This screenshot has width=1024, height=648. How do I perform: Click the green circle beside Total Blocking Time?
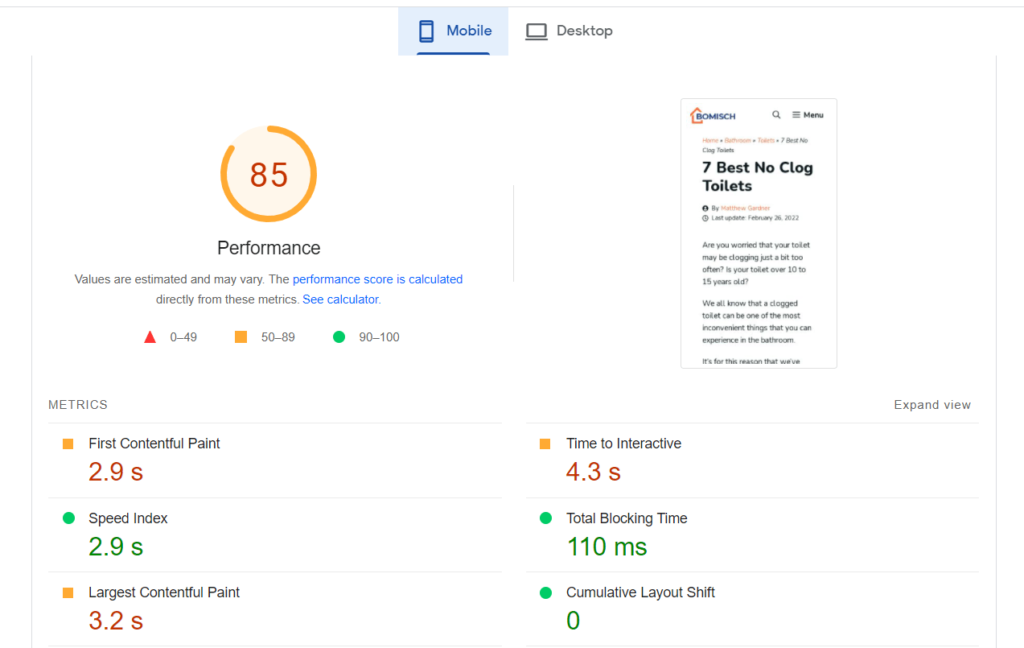(545, 518)
